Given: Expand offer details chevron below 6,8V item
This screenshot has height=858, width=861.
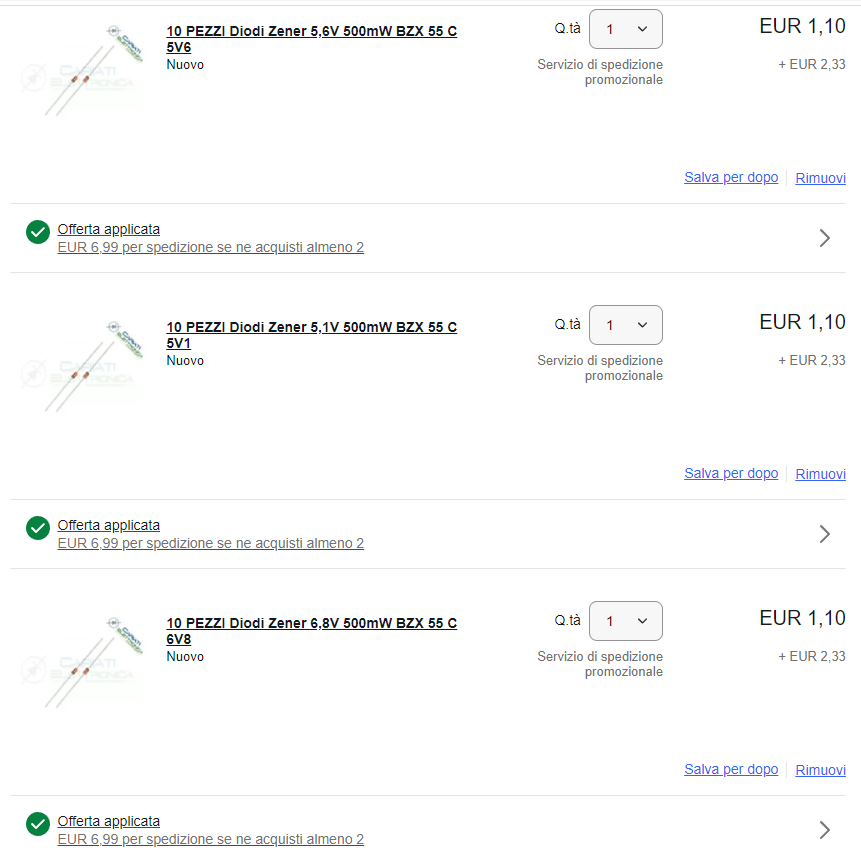Looking at the screenshot, I should pyautogui.click(x=824, y=830).
